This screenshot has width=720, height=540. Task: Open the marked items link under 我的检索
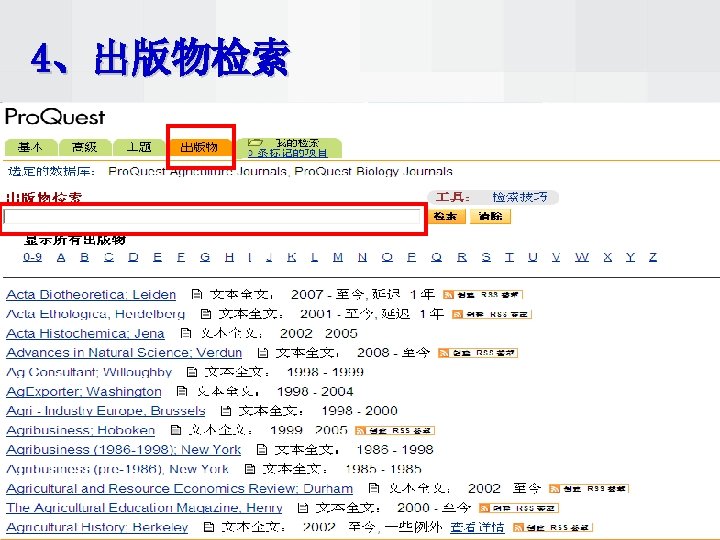tap(288, 153)
